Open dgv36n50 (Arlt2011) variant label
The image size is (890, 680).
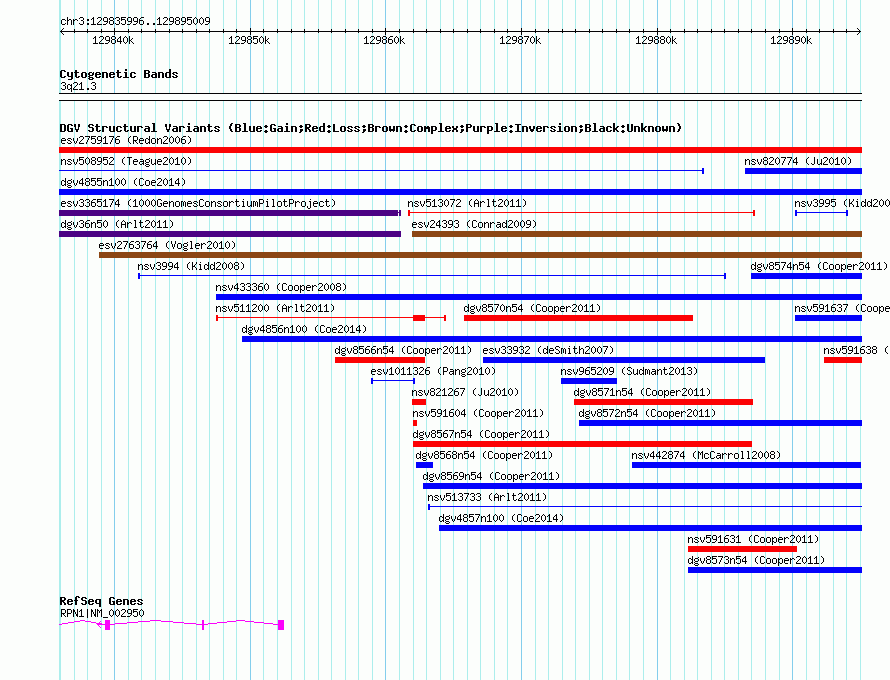click(x=117, y=224)
